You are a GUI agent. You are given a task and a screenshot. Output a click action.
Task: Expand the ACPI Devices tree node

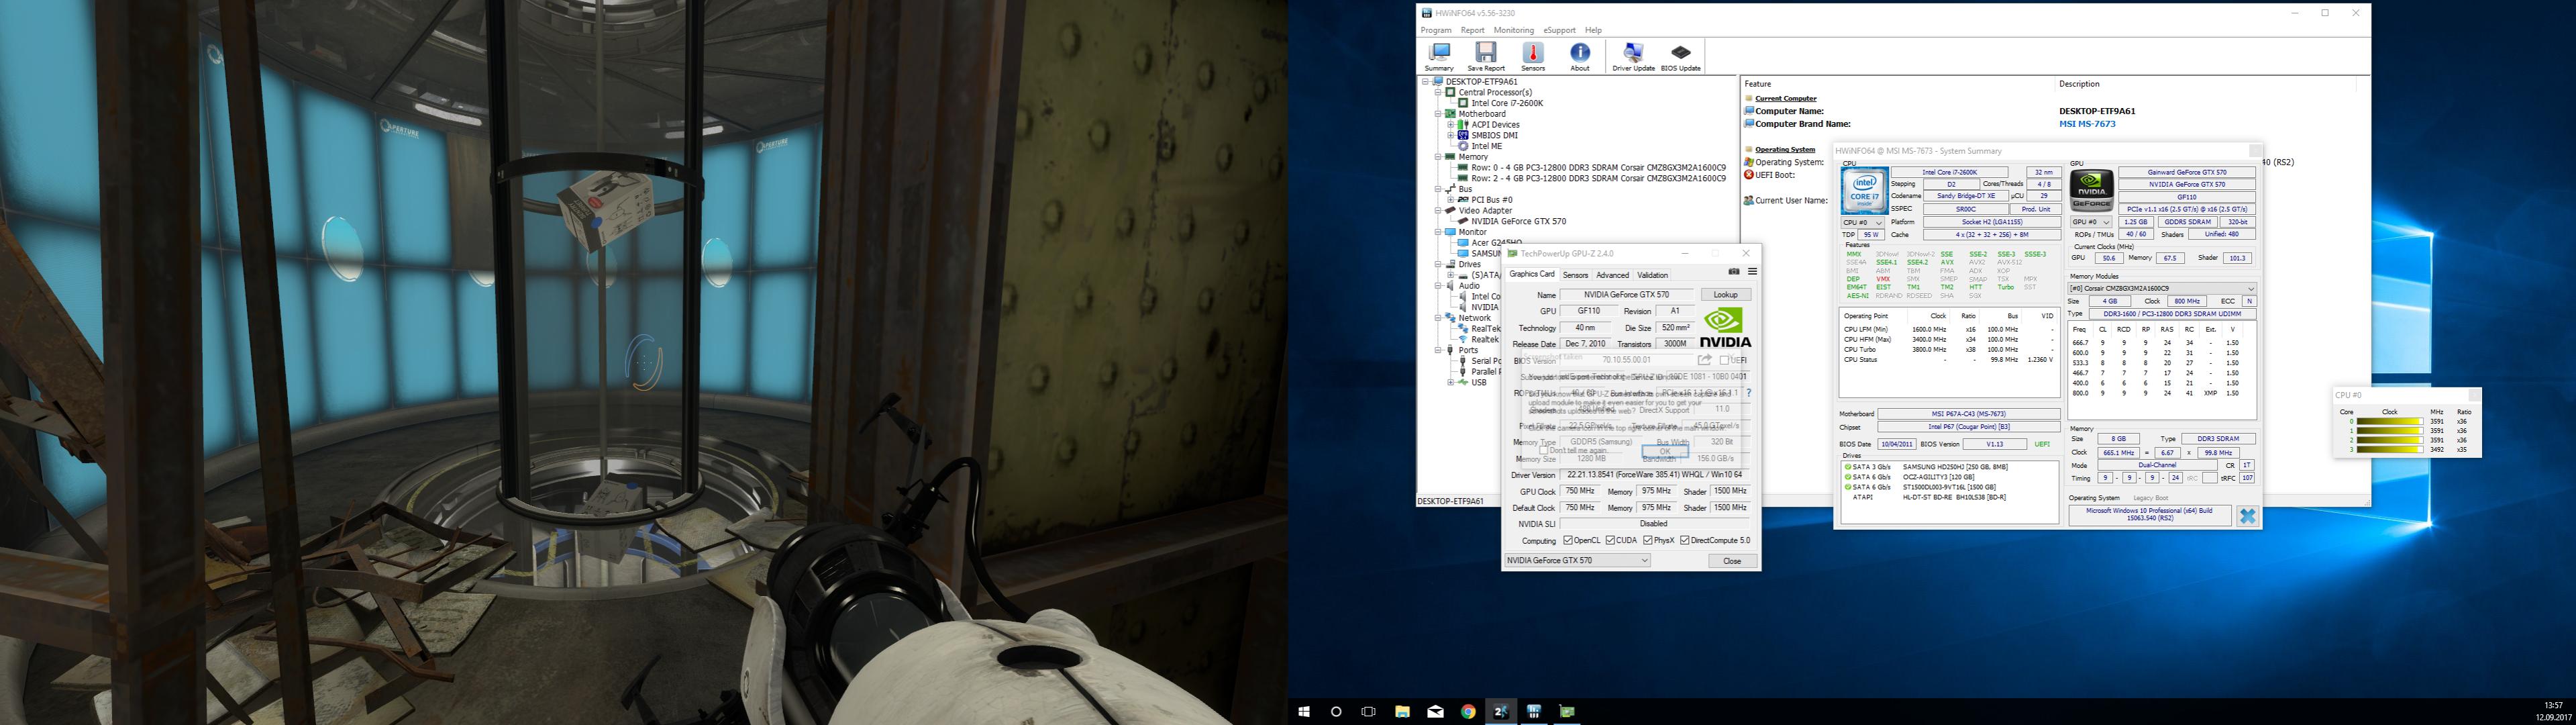[1451, 125]
